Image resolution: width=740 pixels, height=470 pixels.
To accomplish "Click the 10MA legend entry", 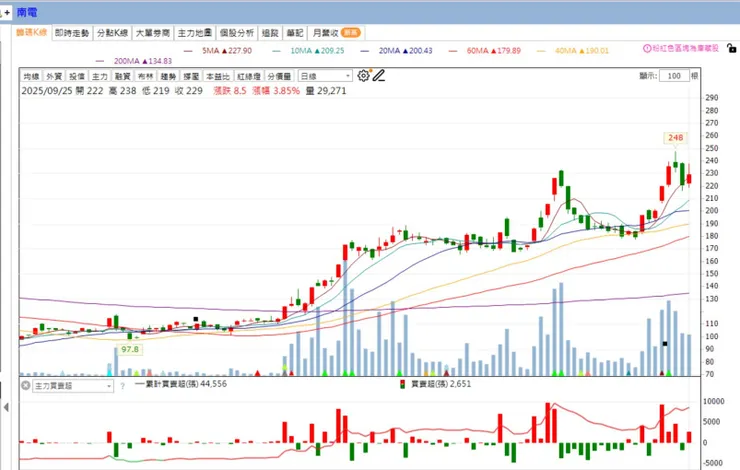I will pyautogui.click(x=309, y=50).
